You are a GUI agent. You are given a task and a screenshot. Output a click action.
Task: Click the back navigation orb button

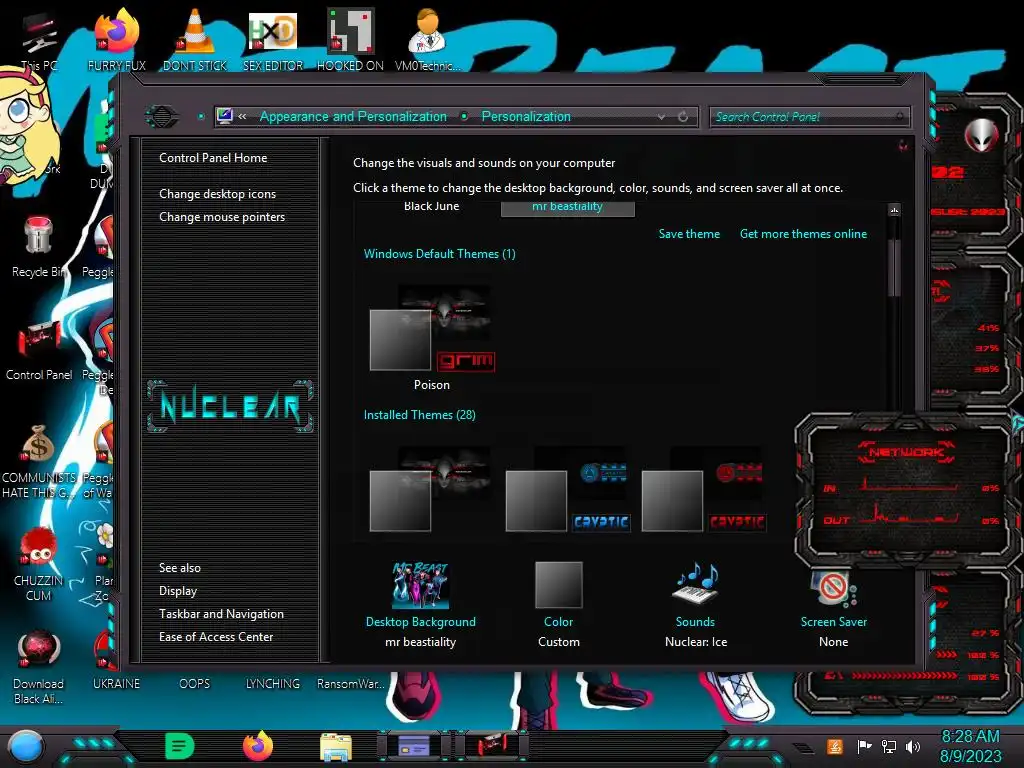pyautogui.click(x=162, y=117)
